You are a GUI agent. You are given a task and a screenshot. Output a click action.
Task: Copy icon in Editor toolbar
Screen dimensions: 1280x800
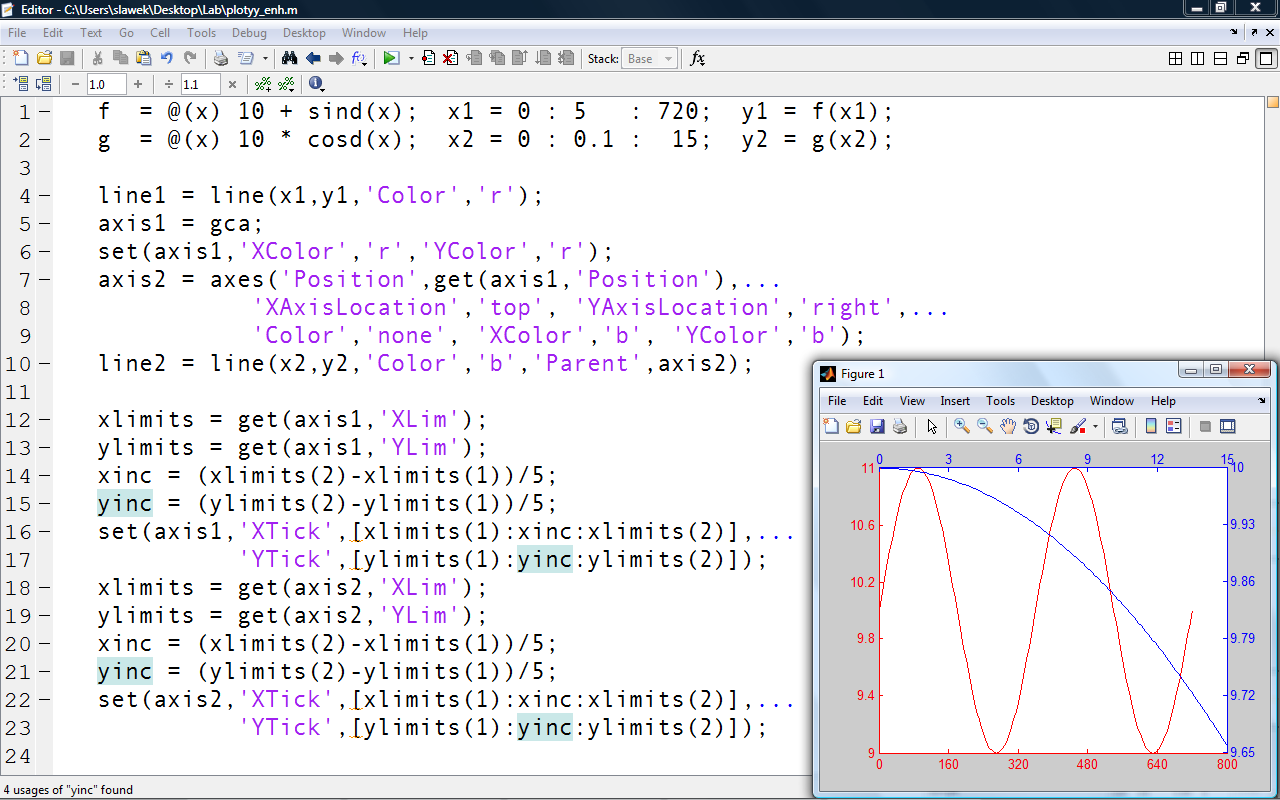[120, 58]
